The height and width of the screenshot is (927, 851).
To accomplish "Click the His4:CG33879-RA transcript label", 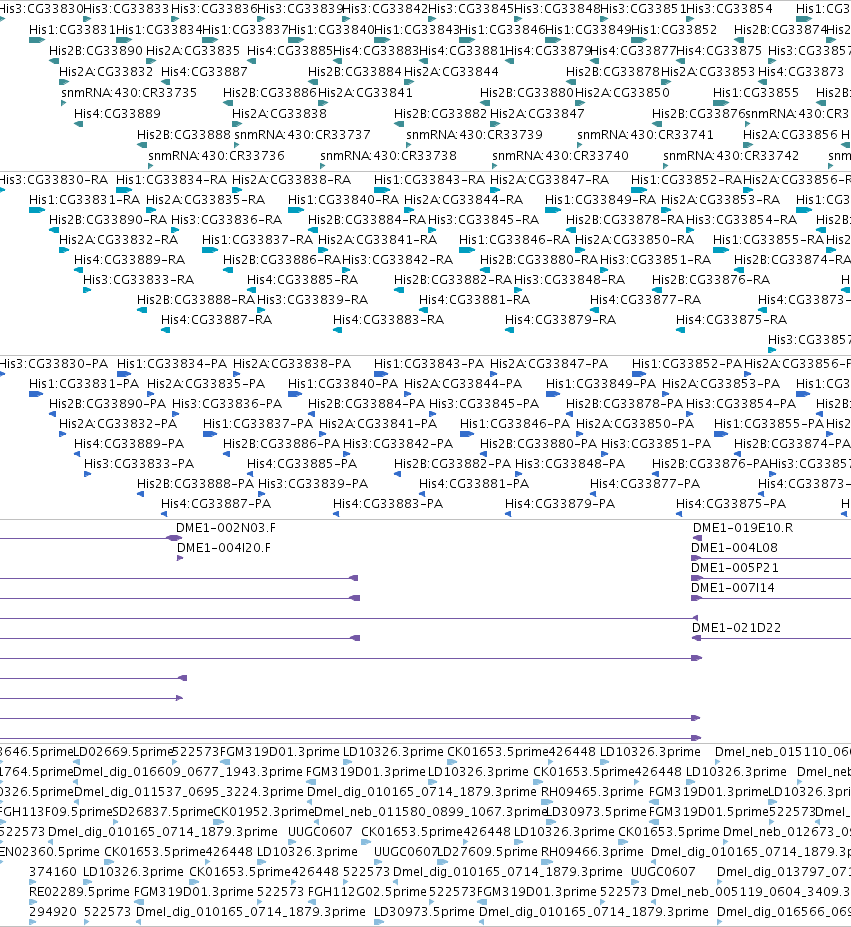I will [560, 320].
